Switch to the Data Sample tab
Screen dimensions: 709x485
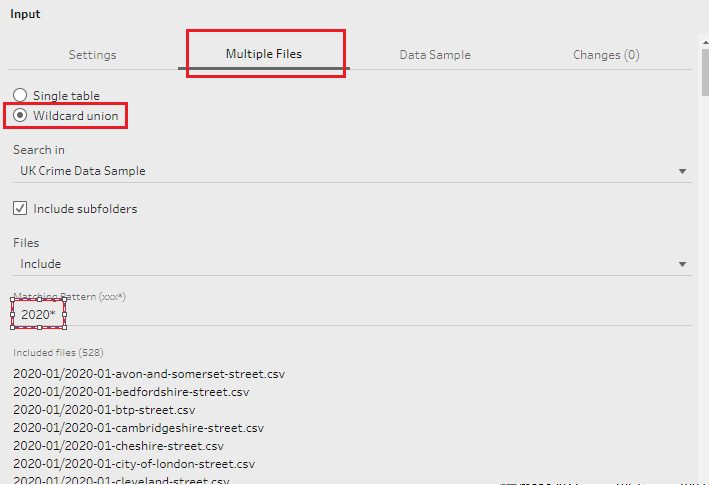coord(435,55)
